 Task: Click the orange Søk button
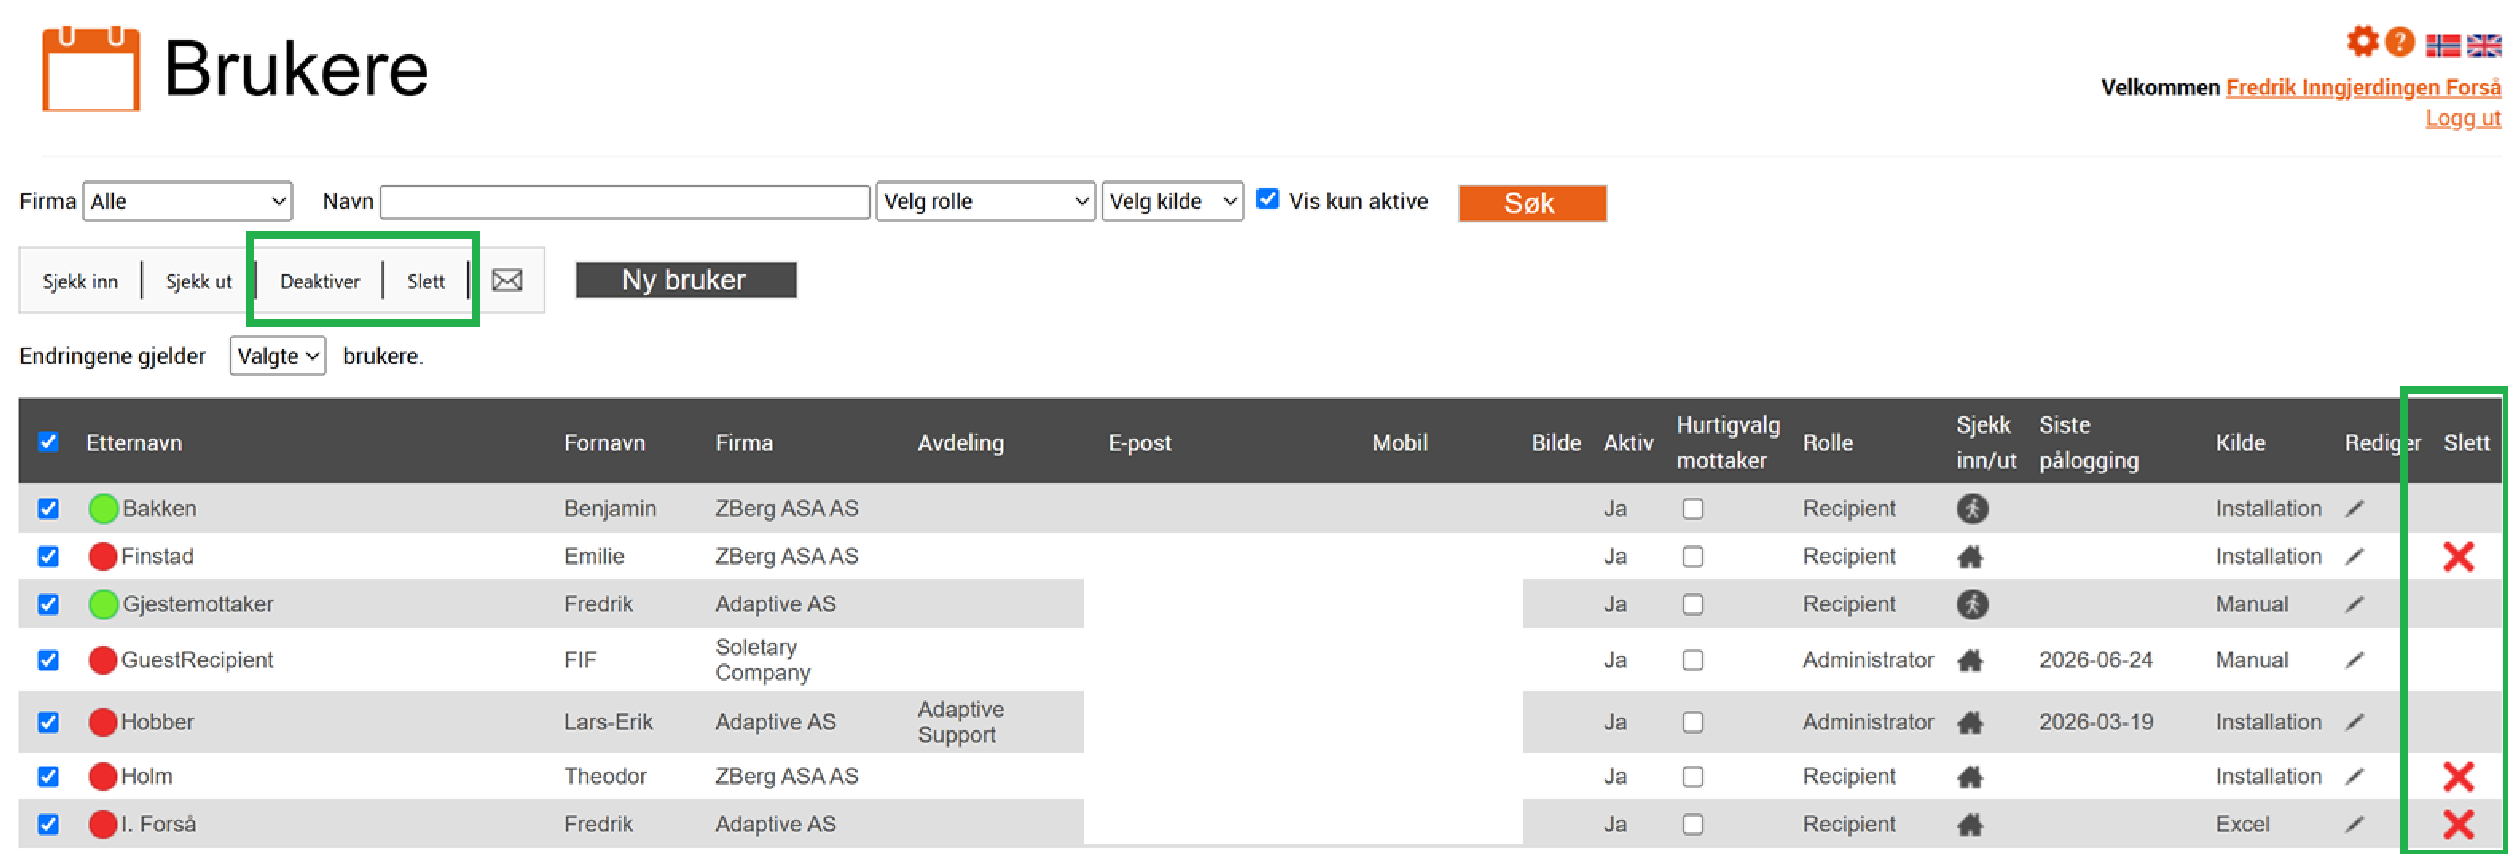pyautogui.click(x=1532, y=203)
